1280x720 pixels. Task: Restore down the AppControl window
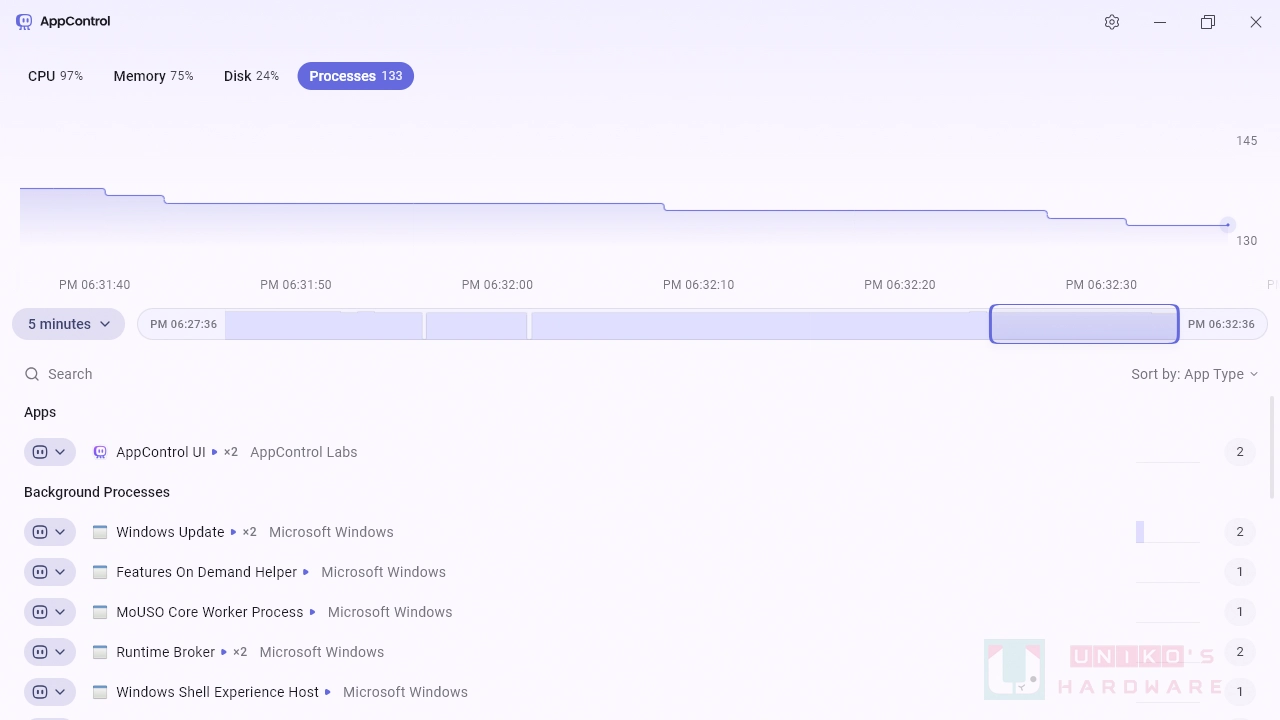tap(1208, 22)
